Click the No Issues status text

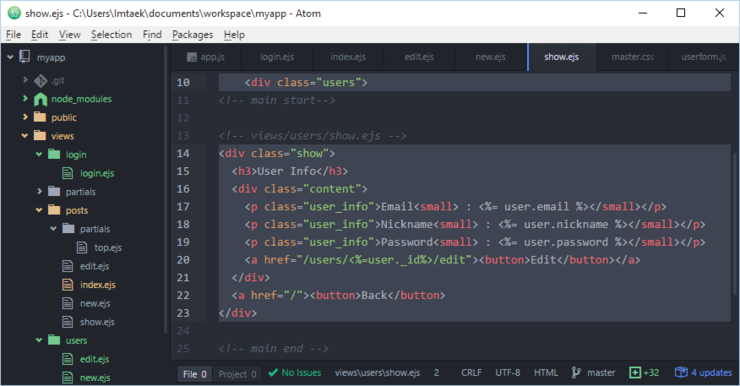pos(301,373)
